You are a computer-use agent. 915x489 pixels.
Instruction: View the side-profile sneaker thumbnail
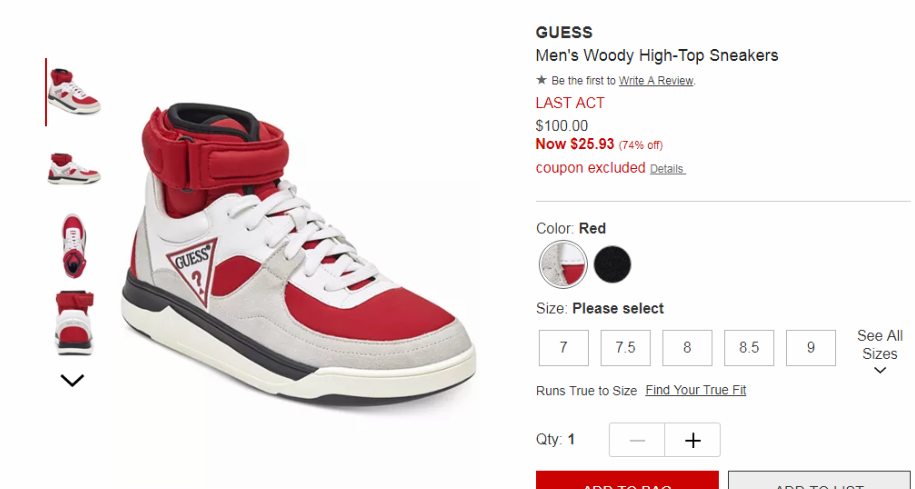pyautogui.click(x=74, y=168)
